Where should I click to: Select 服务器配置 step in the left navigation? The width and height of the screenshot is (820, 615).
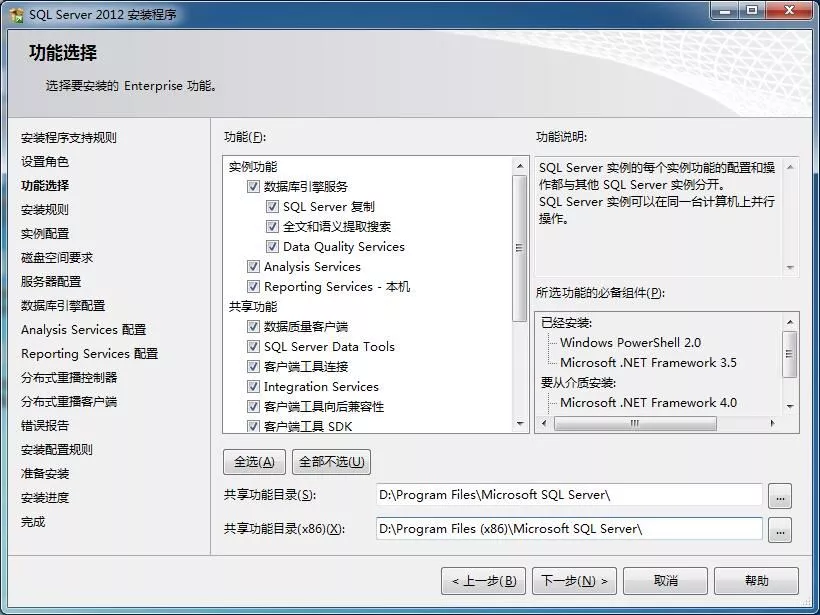pos(51,281)
